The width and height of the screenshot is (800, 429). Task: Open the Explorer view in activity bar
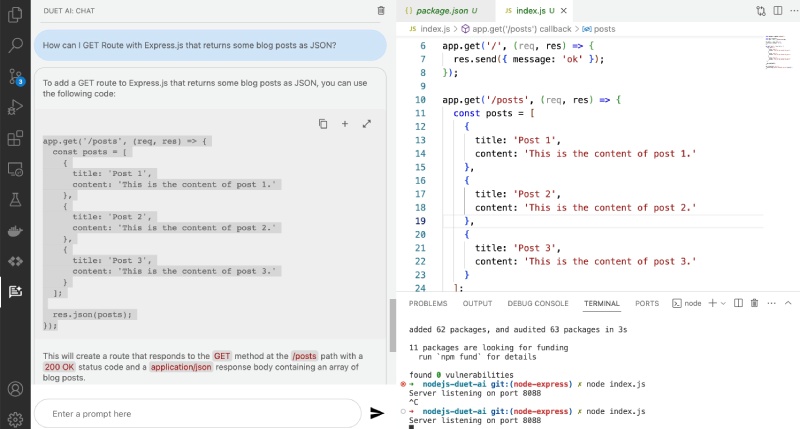pos(15,14)
